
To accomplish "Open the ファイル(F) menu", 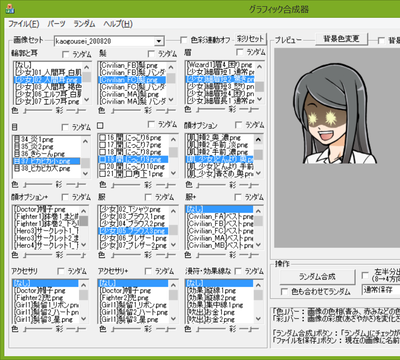I will point(23,24).
